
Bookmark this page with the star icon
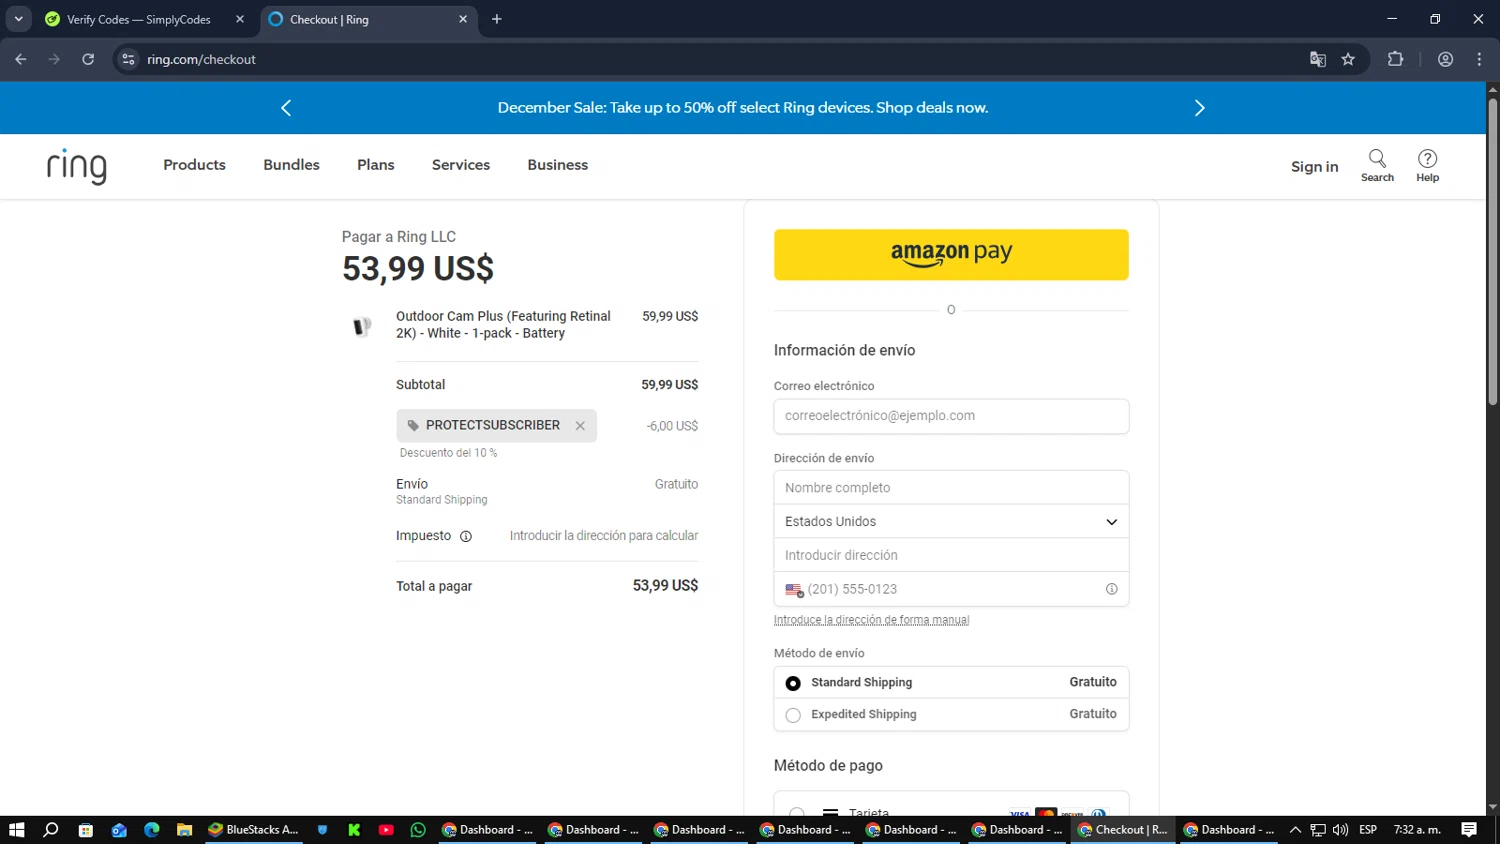pyautogui.click(x=1348, y=59)
